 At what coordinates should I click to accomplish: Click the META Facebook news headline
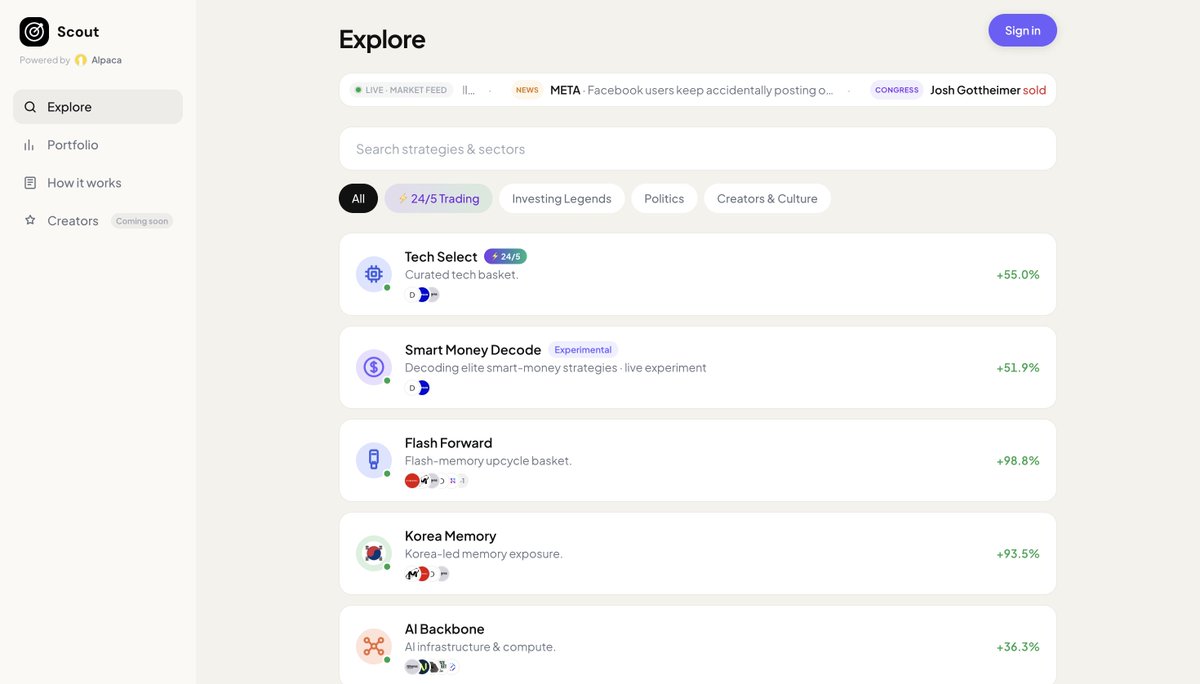(691, 90)
